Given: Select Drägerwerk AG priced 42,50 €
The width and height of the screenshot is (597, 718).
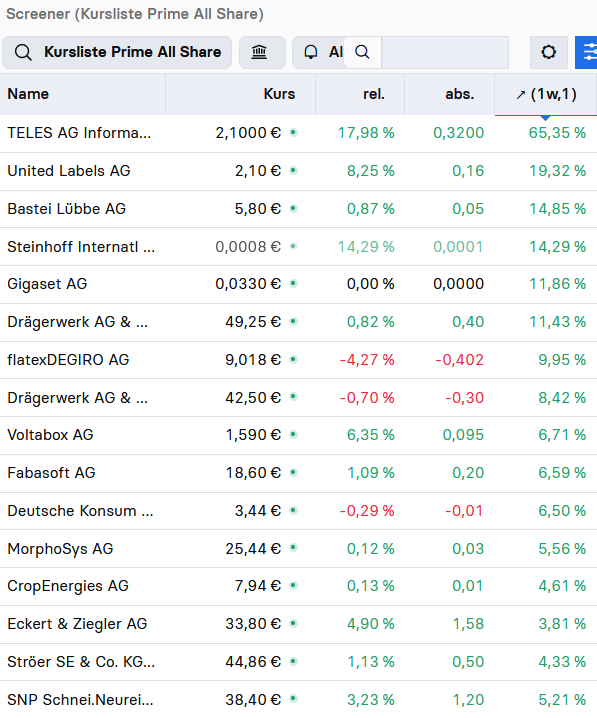Looking at the screenshot, I should point(77,398).
